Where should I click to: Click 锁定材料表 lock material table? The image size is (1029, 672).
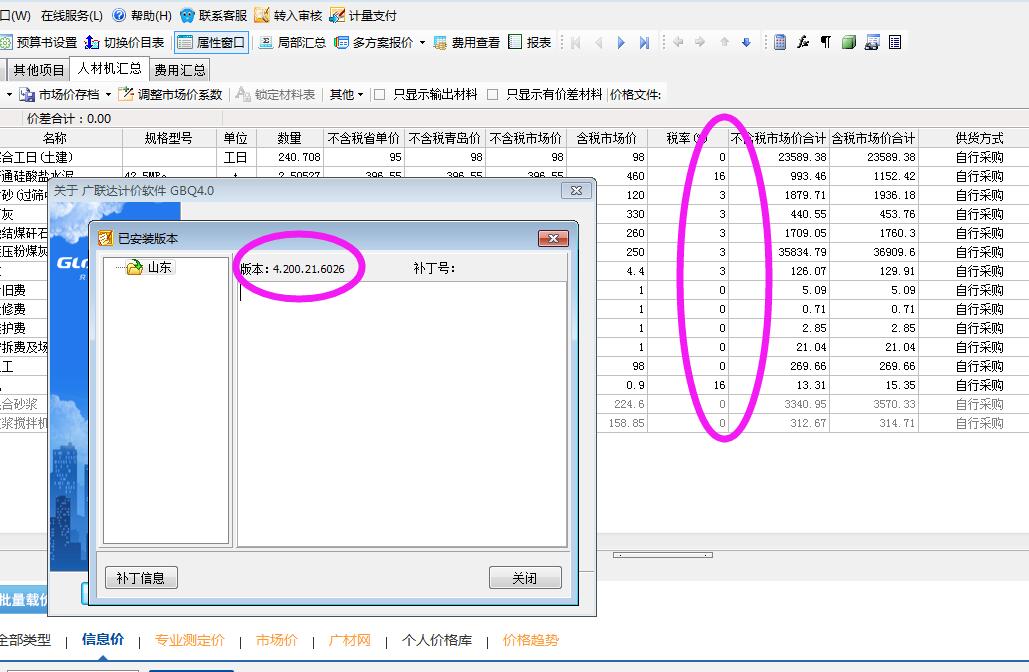[x=276, y=94]
